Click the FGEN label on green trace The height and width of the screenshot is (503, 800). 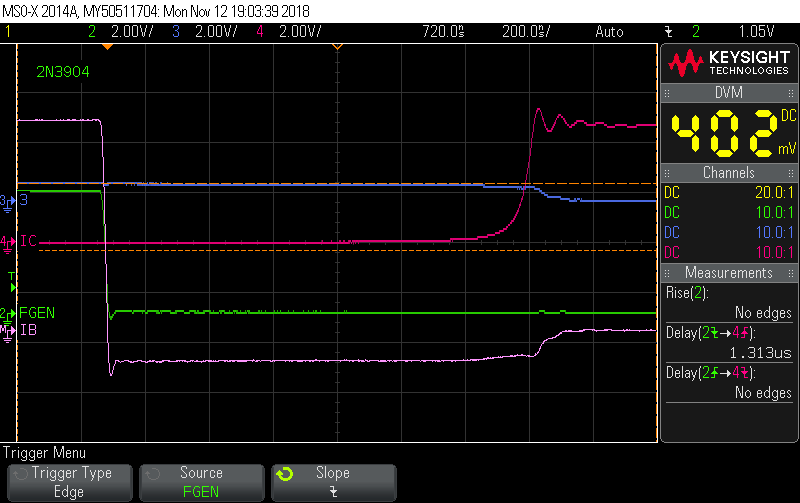[37, 313]
